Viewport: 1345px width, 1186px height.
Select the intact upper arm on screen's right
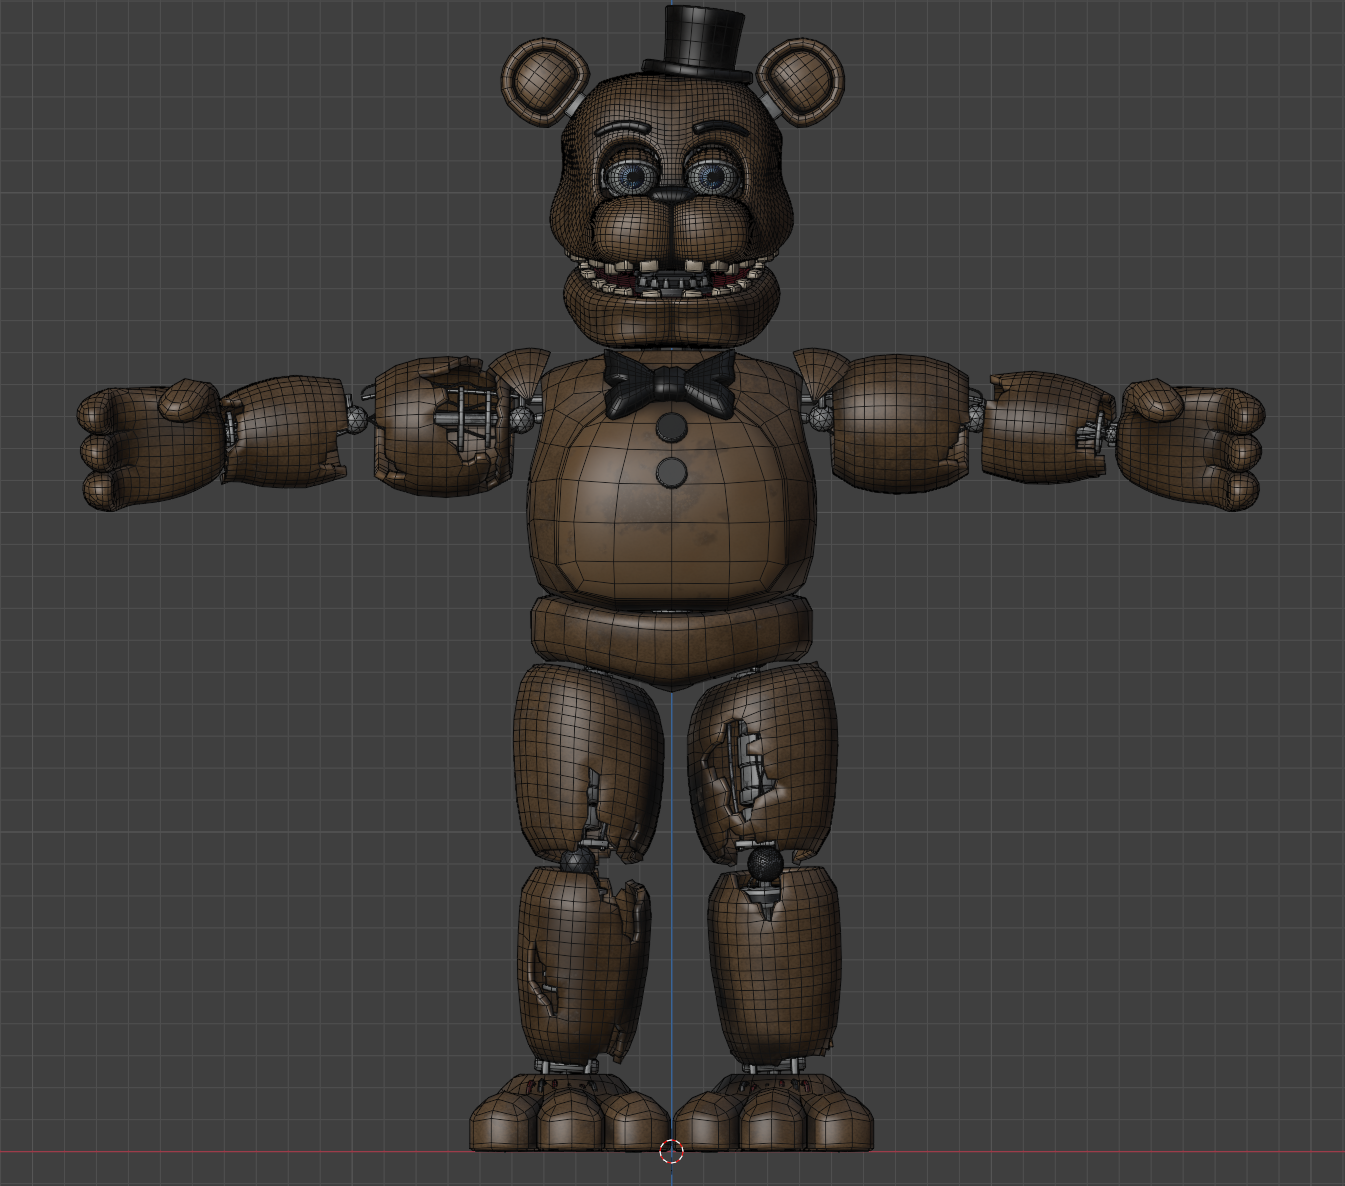pyautogui.click(x=900, y=422)
